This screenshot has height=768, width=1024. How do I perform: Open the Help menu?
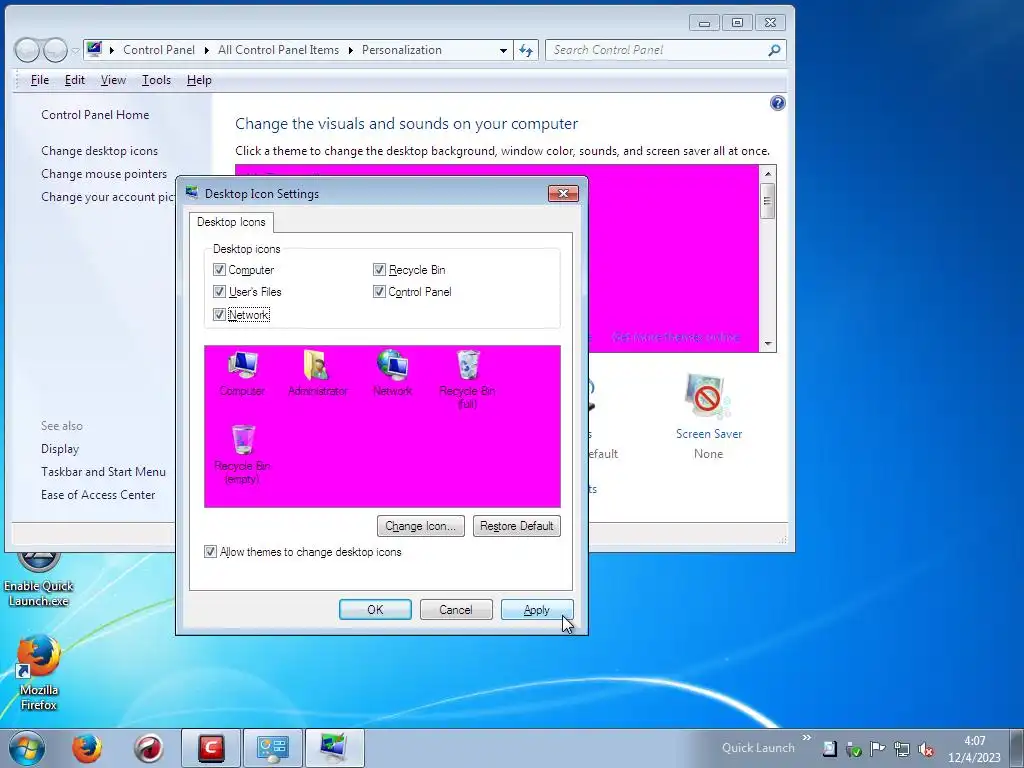point(199,80)
